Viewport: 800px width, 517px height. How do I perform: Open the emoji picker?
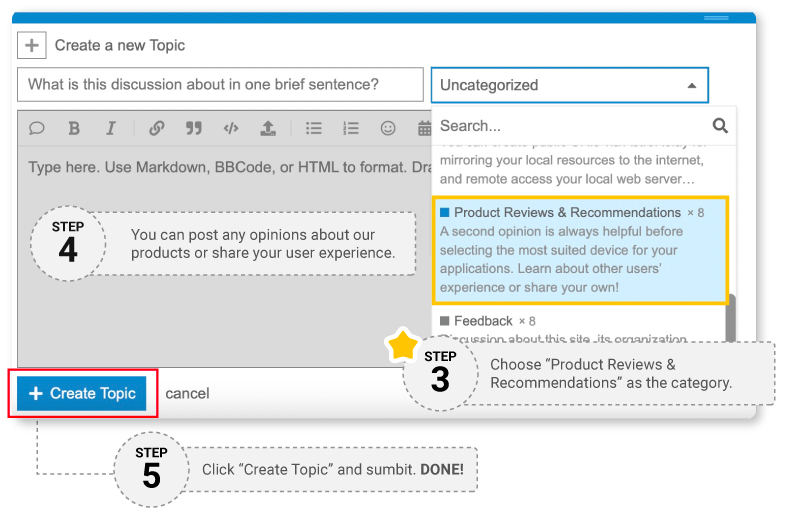click(388, 128)
